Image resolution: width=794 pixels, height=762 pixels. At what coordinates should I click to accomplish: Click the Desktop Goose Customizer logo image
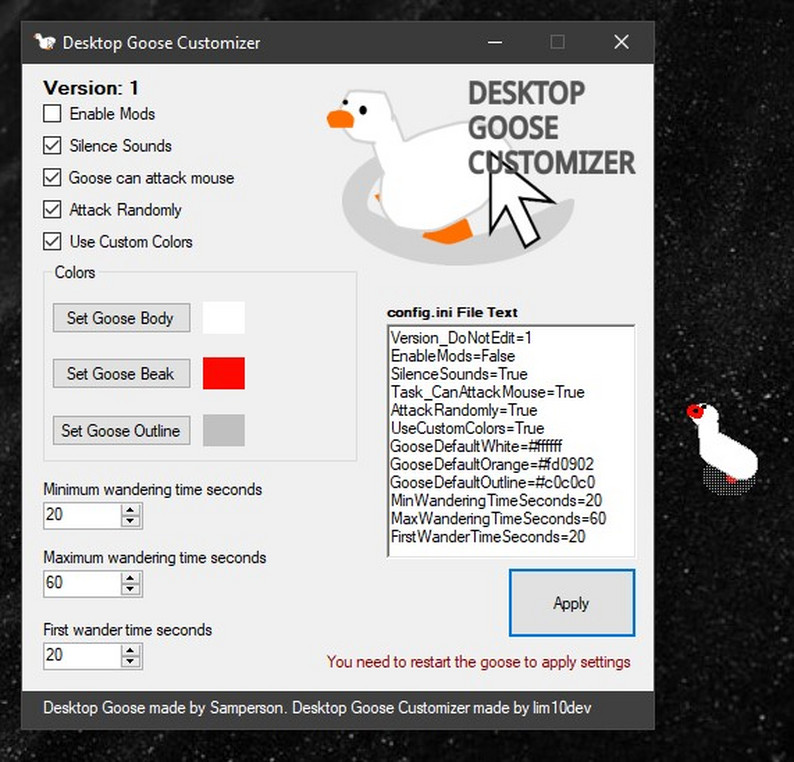pos(481,171)
